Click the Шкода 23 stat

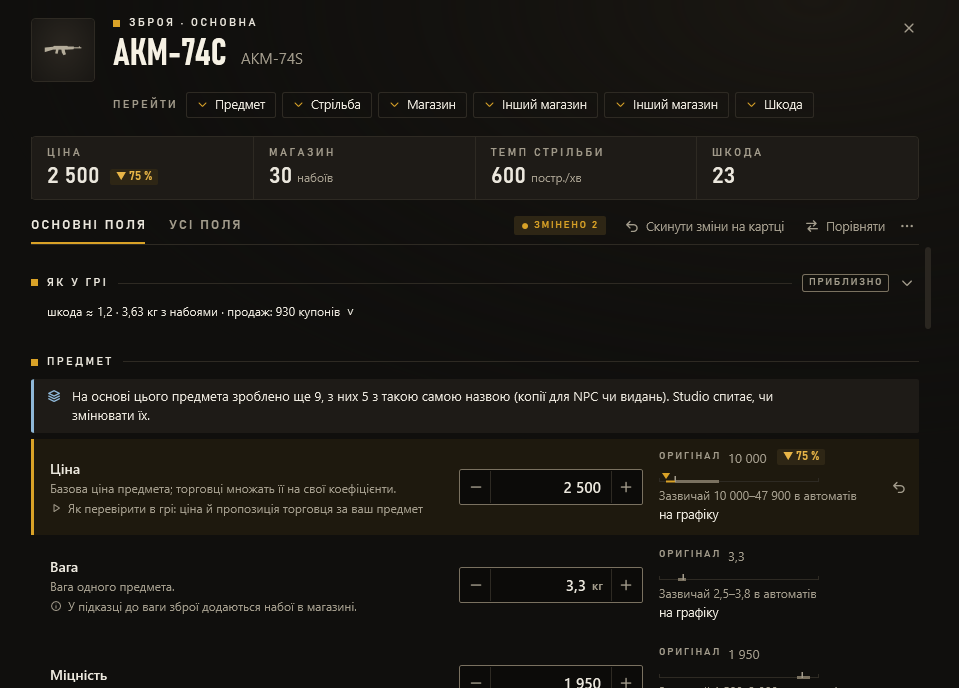tap(807, 168)
